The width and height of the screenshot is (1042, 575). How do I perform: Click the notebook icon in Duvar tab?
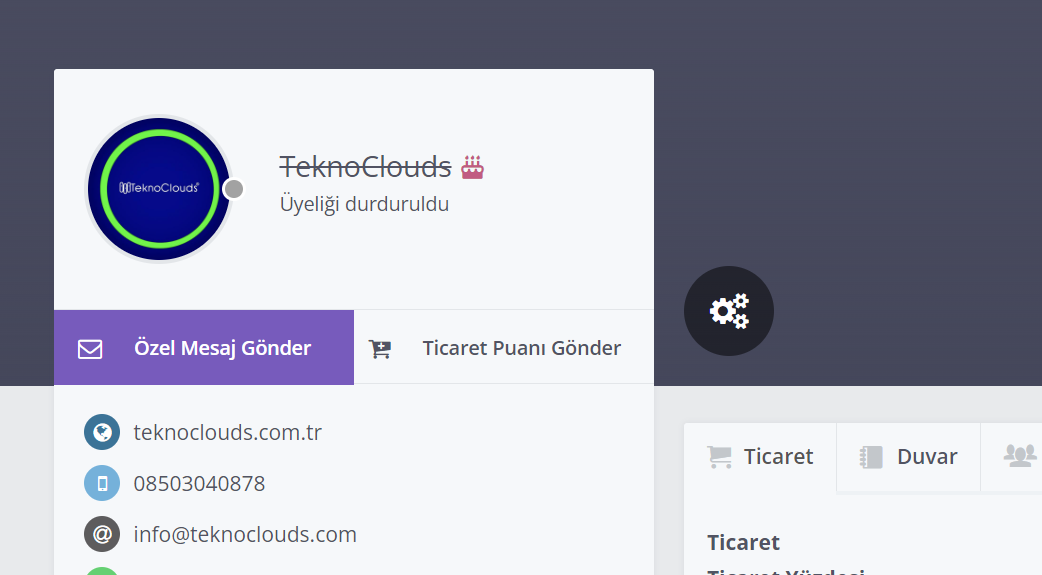pyautogui.click(x=871, y=457)
